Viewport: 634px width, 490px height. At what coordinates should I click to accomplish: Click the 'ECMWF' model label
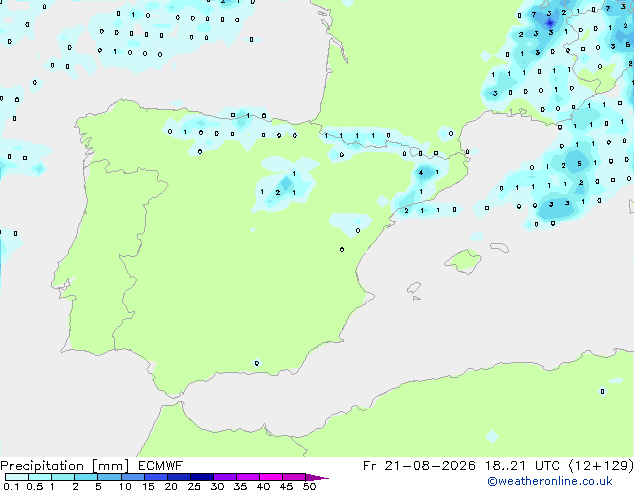[x=161, y=466]
